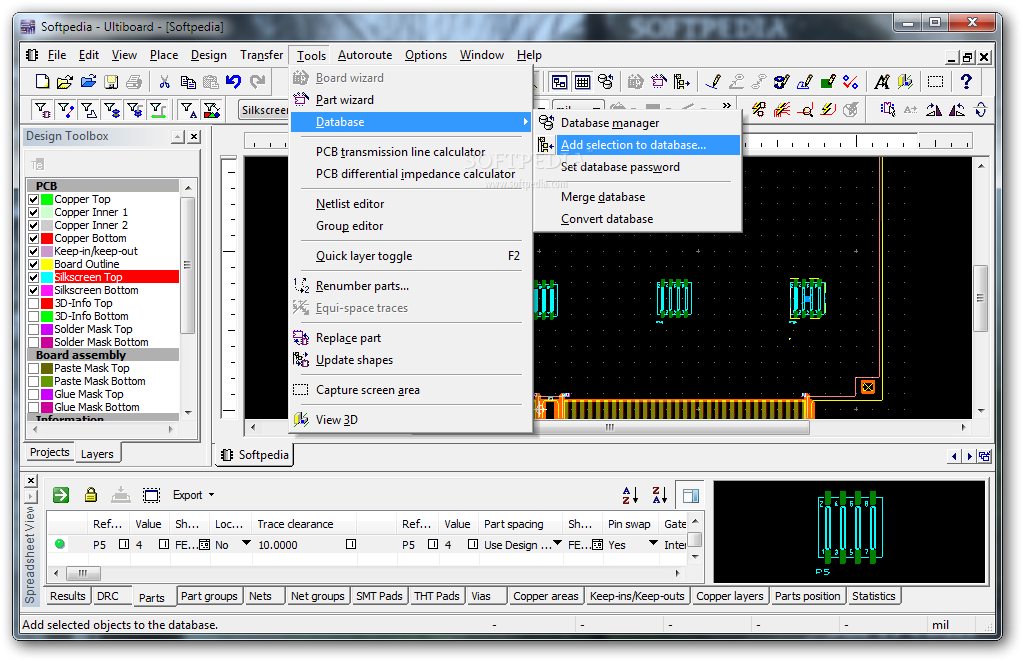Click the Copy toolbar icon
This screenshot has width=1023, height=661.
click(188, 81)
